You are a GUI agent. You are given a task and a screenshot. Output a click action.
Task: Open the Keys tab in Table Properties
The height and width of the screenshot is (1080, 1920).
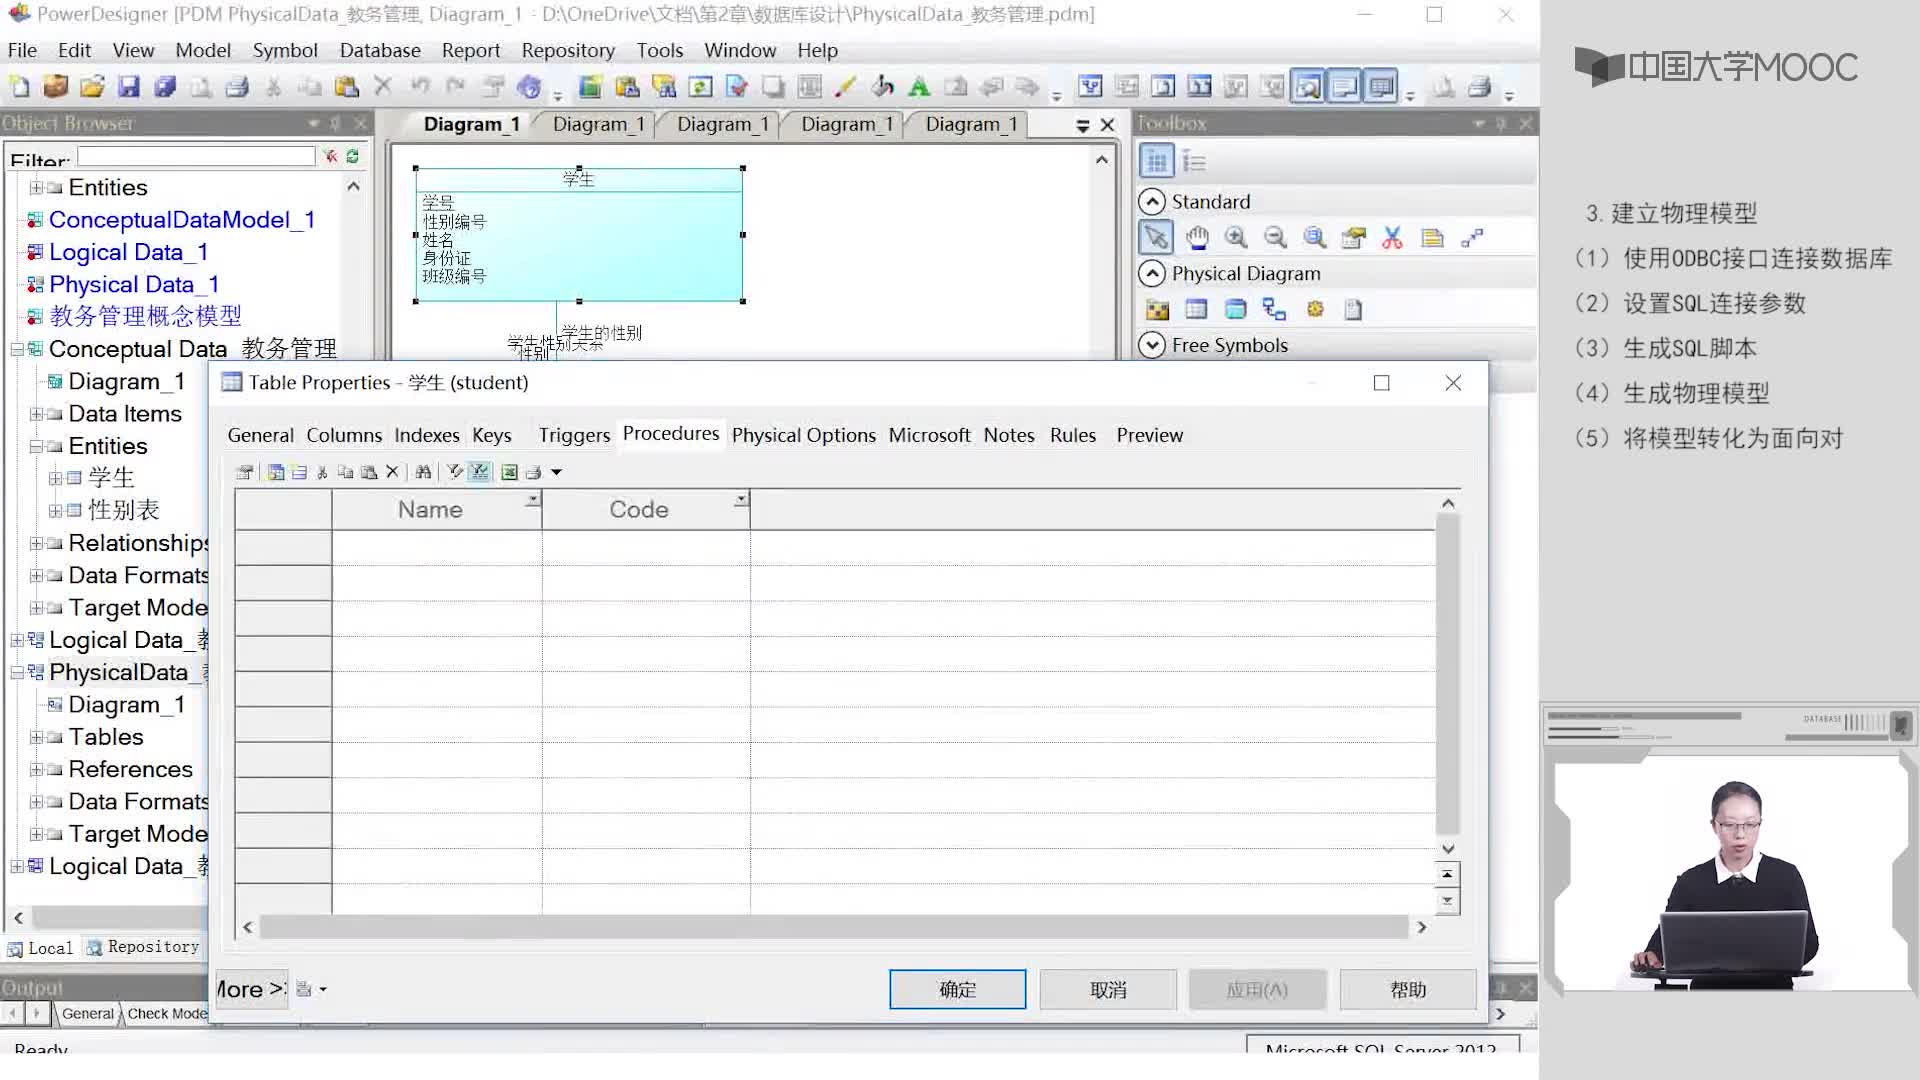[491, 434]
